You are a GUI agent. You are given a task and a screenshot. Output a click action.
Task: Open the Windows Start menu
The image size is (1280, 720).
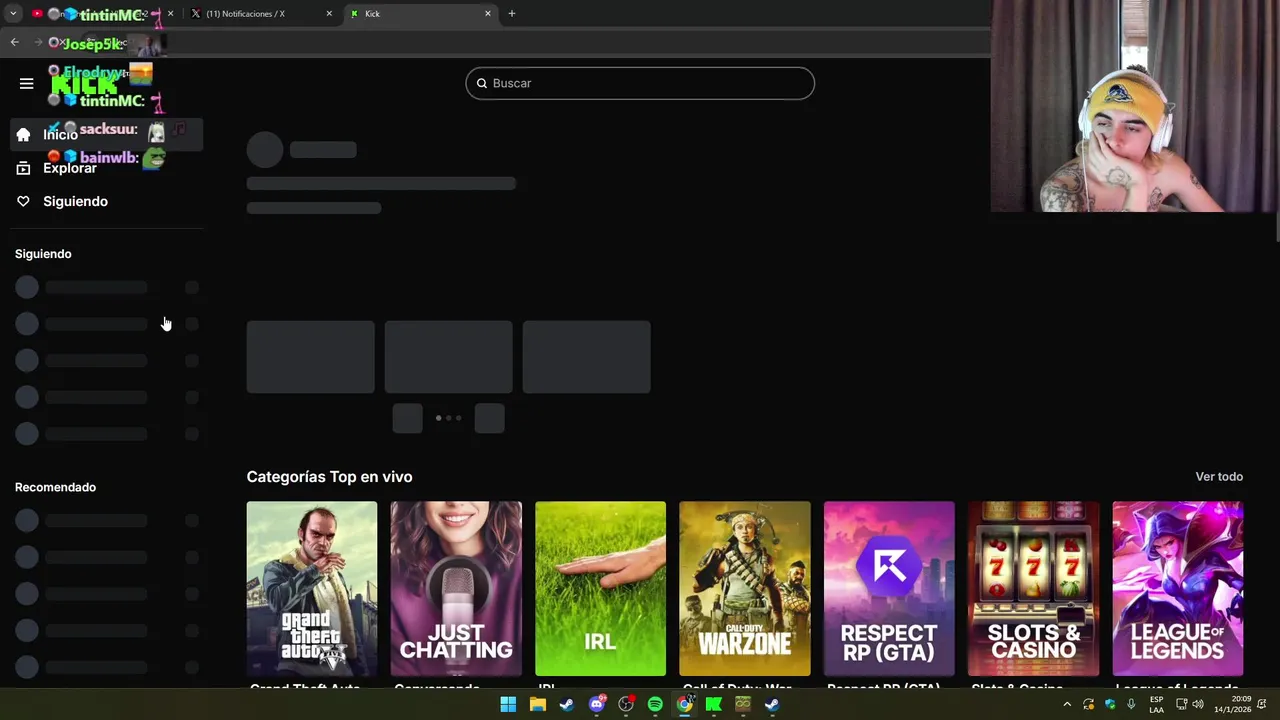pos(508,704)
